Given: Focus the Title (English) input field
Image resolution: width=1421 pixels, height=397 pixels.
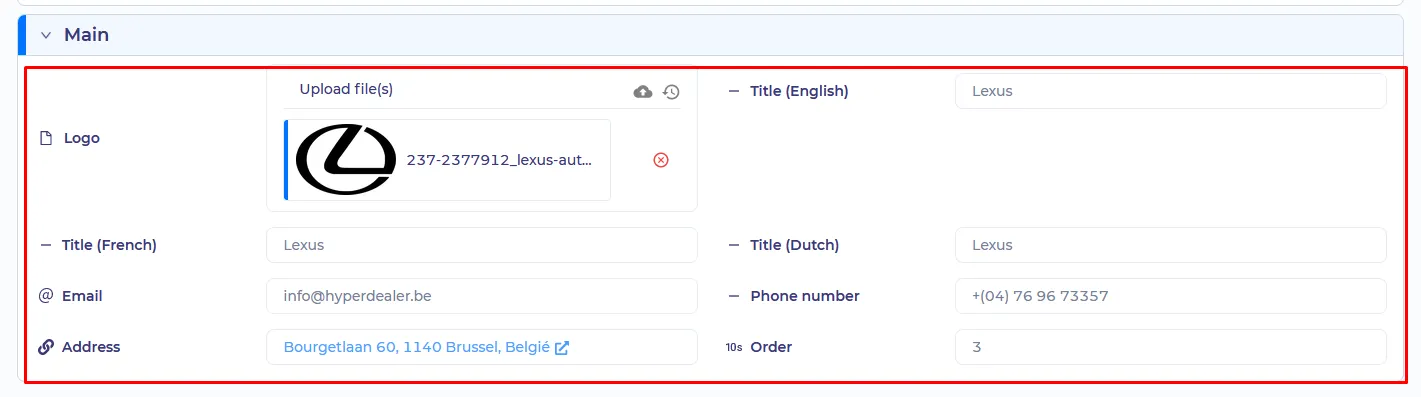Looking at the screenshot, I should 1170,91.
